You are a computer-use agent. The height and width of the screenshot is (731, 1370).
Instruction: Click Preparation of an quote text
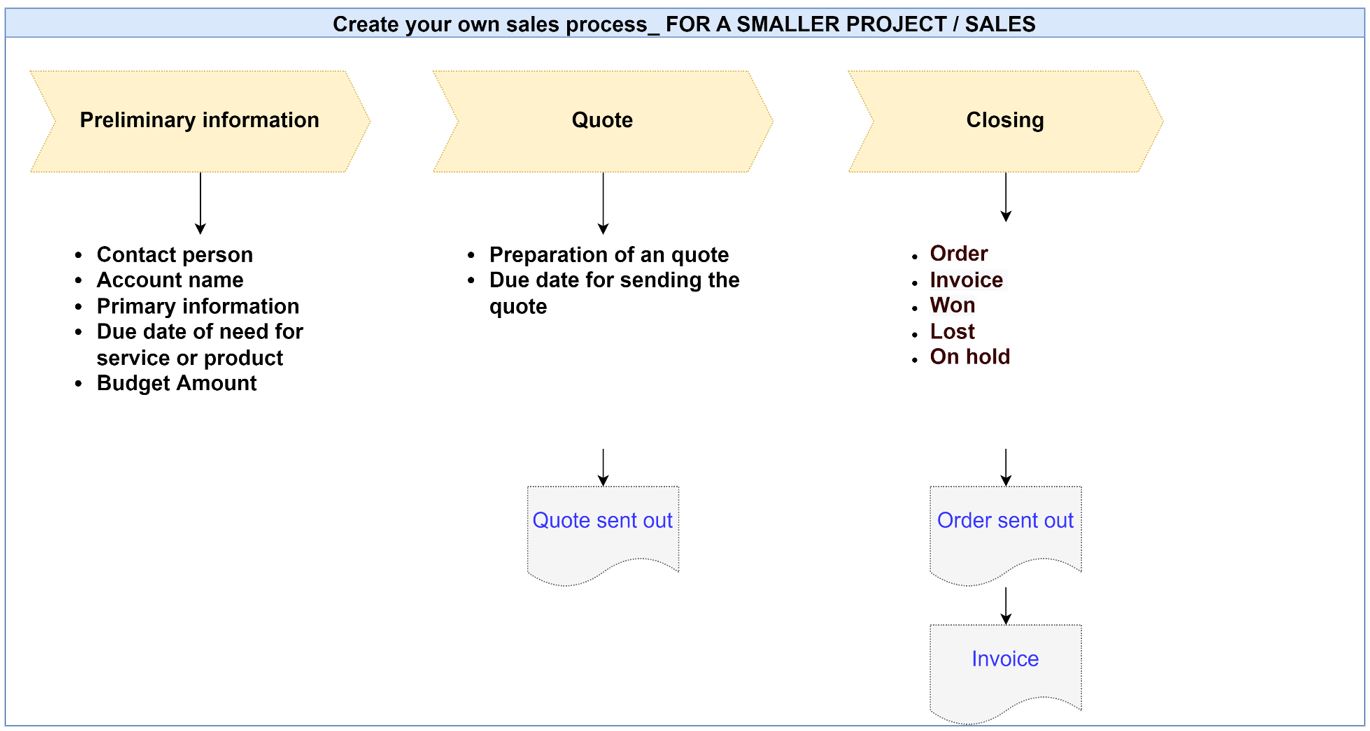(x=609, y=255)
